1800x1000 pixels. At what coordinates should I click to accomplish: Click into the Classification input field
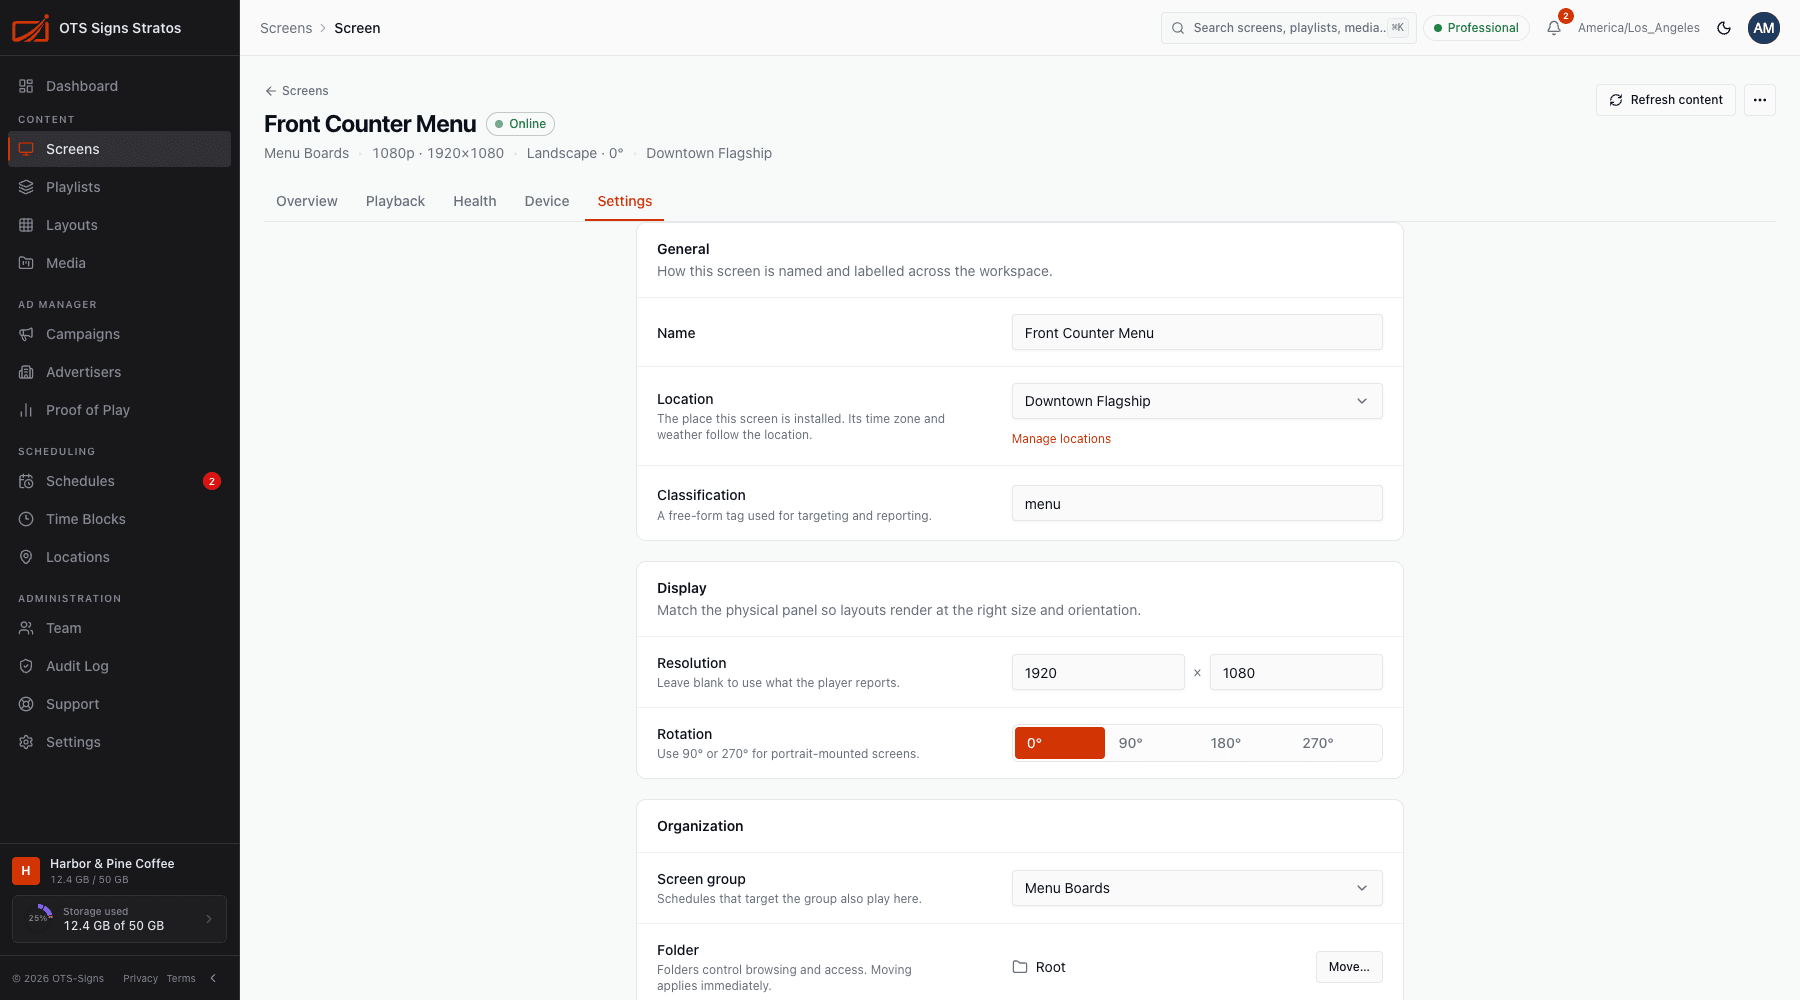1197,503
